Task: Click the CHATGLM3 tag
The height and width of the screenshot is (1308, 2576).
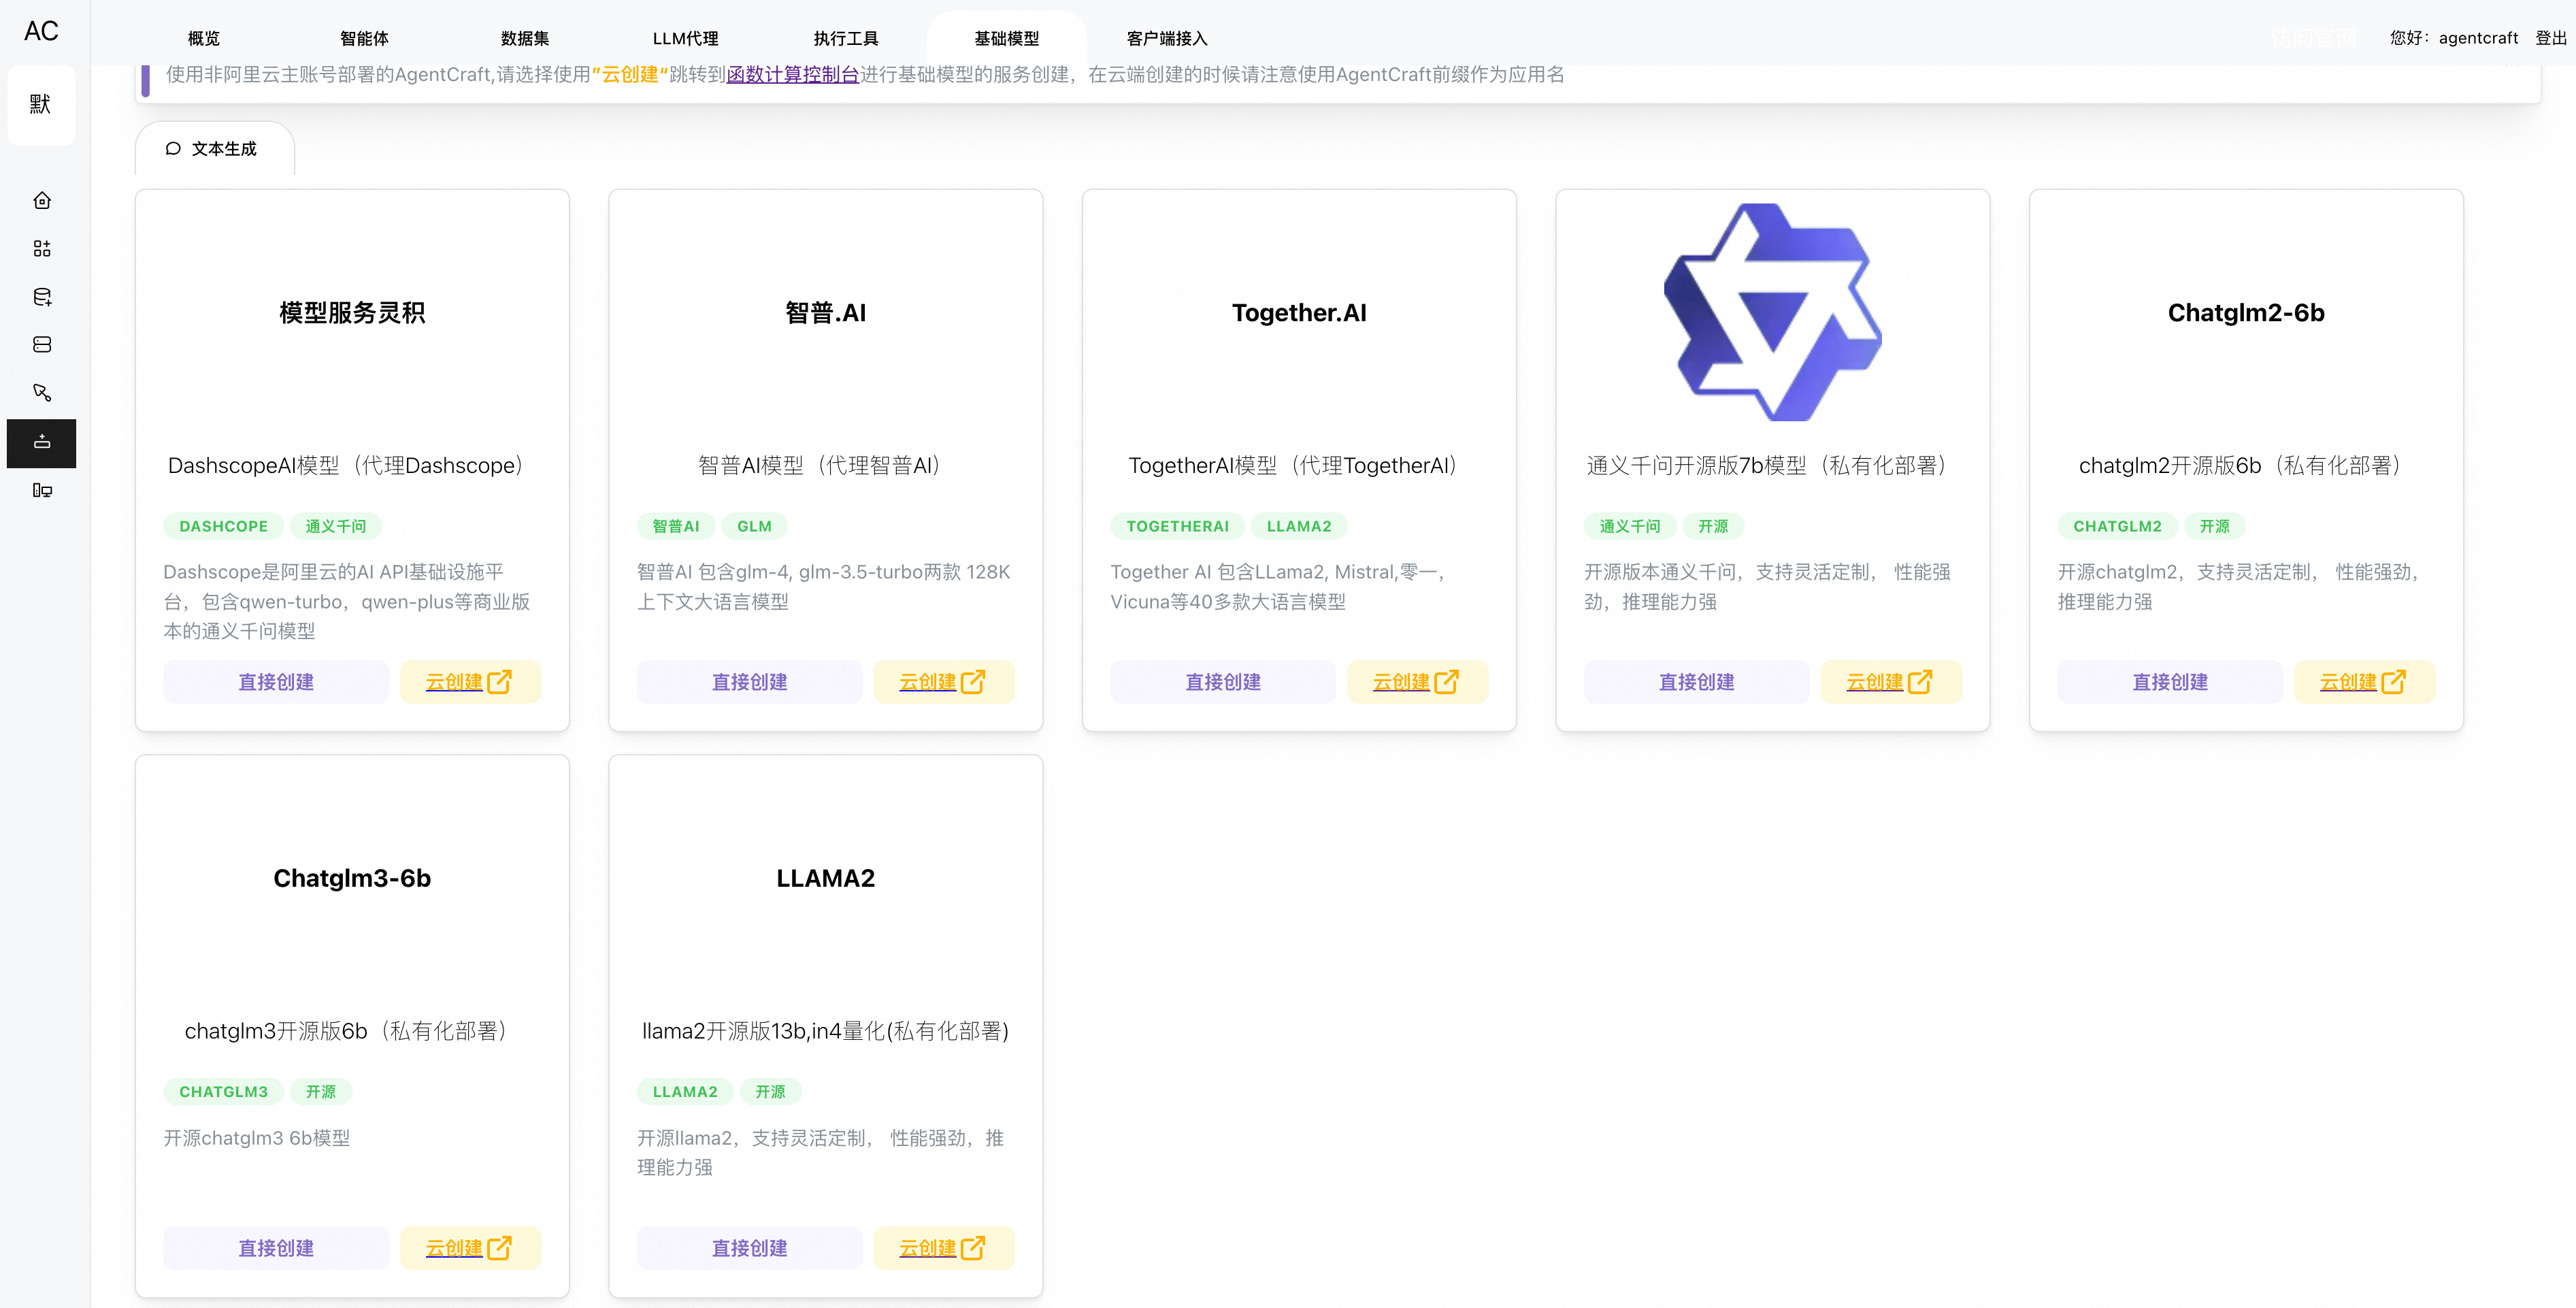Action: (223, 1092)
